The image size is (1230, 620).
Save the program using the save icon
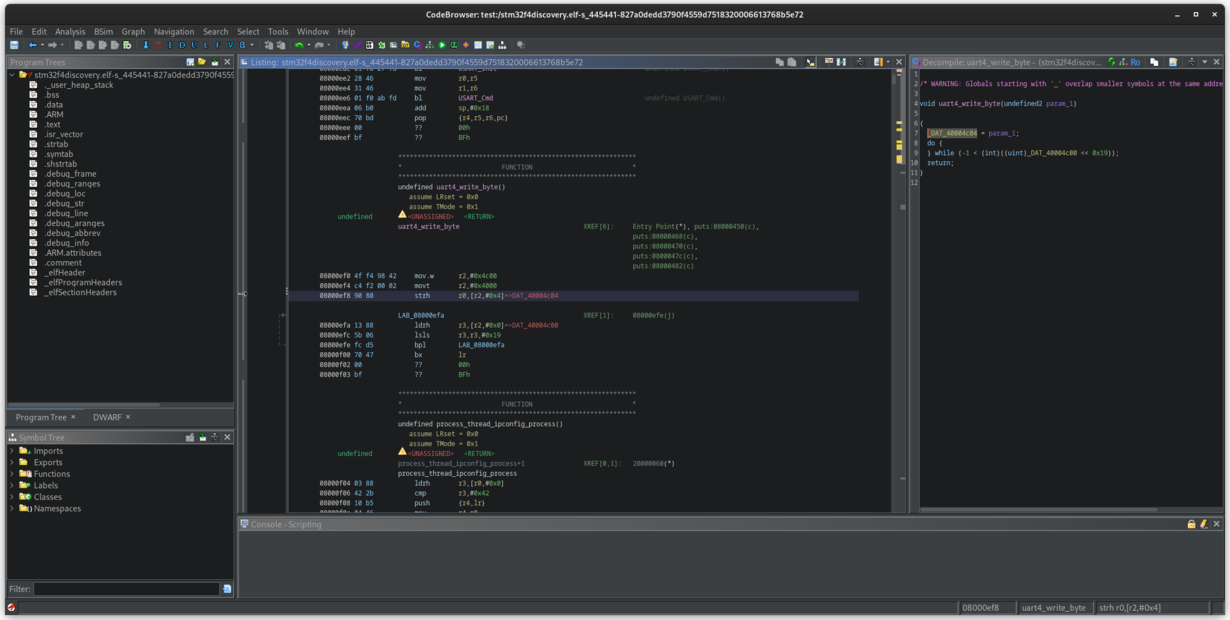(15, 45)
